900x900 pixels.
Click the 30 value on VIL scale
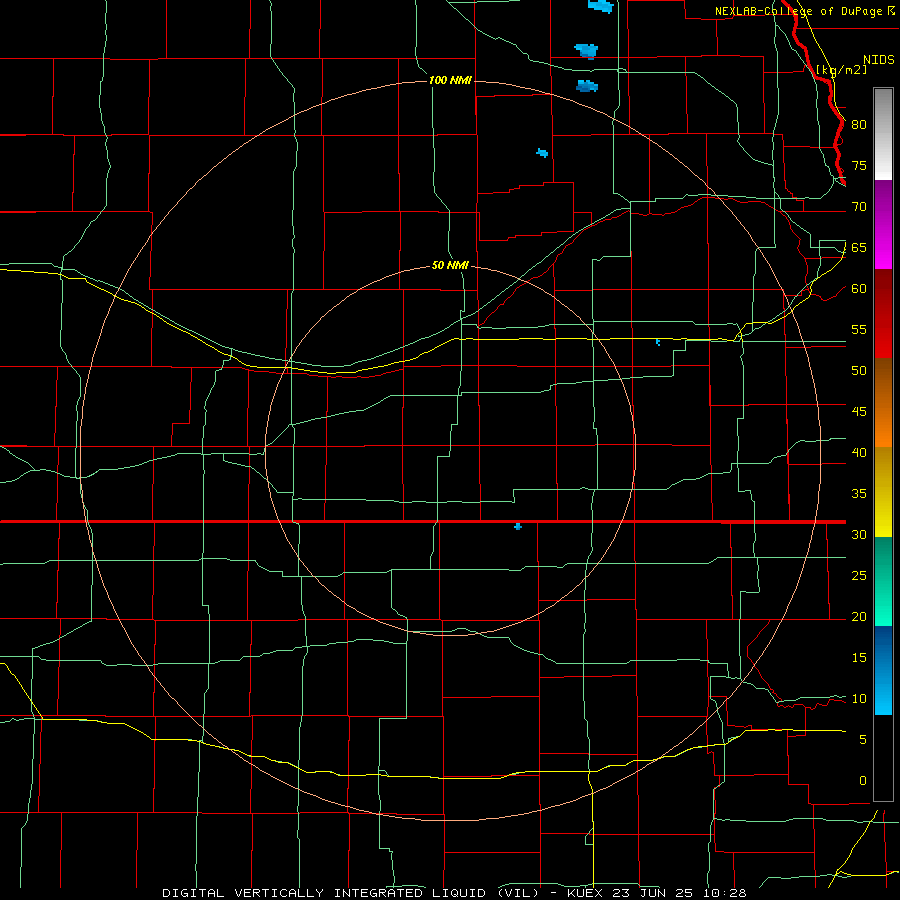859,534
